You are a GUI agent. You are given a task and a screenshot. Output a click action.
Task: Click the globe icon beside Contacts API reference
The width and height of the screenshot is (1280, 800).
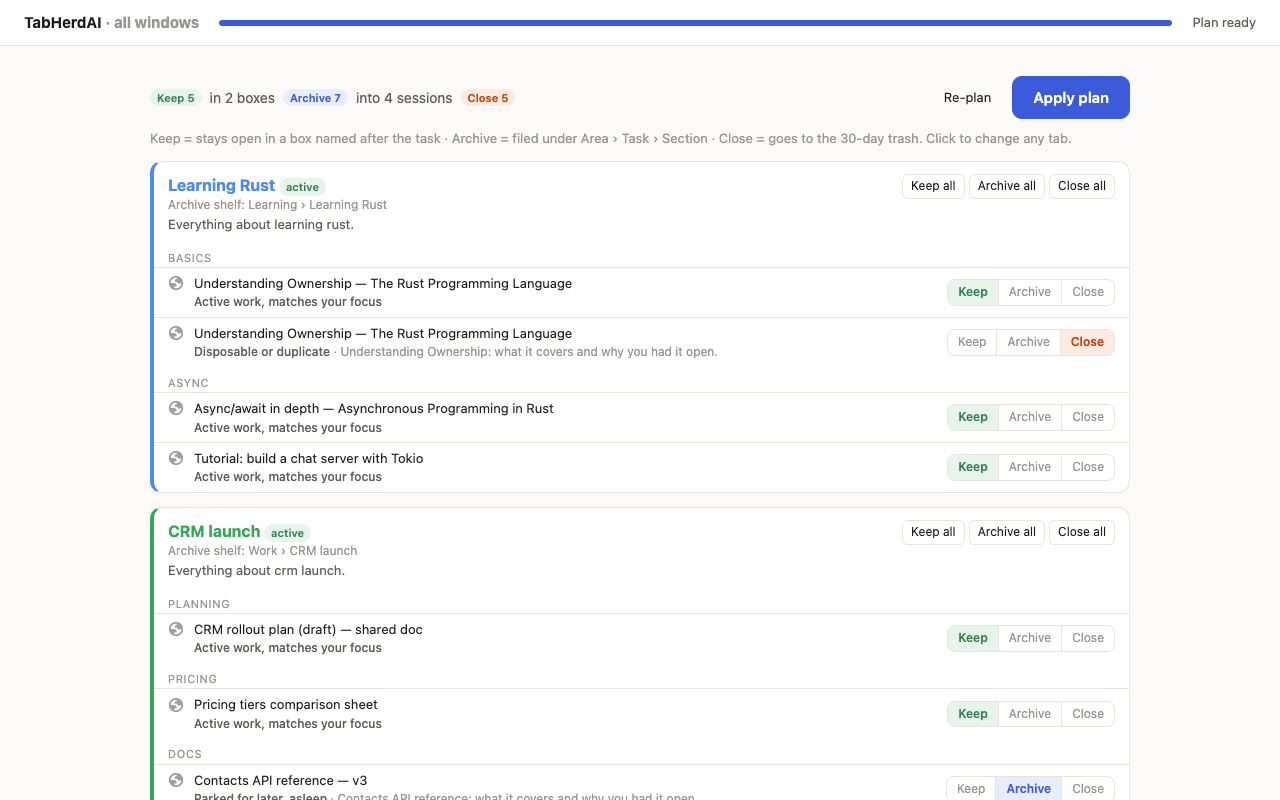pyautogui.click(x=176, y=780)
